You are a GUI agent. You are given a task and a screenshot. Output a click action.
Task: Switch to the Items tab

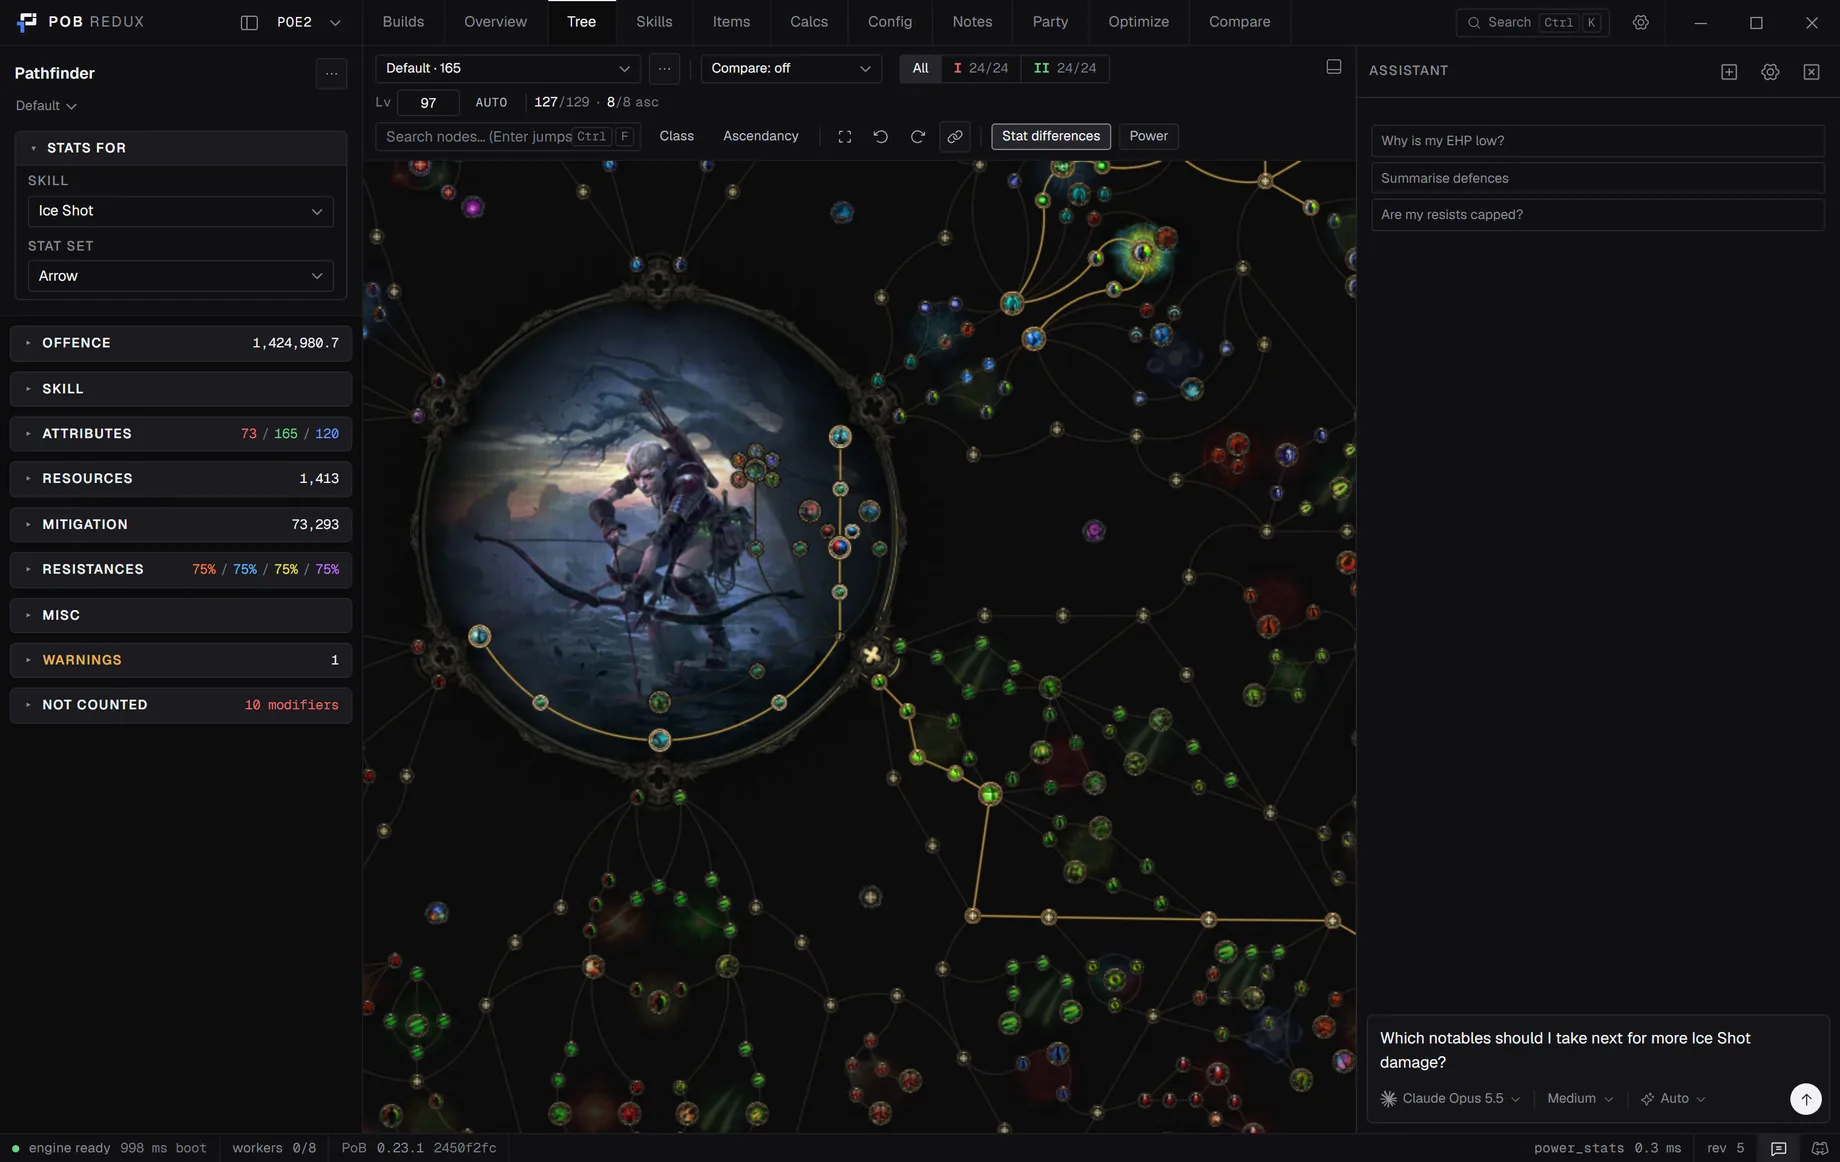pos(731,22)
